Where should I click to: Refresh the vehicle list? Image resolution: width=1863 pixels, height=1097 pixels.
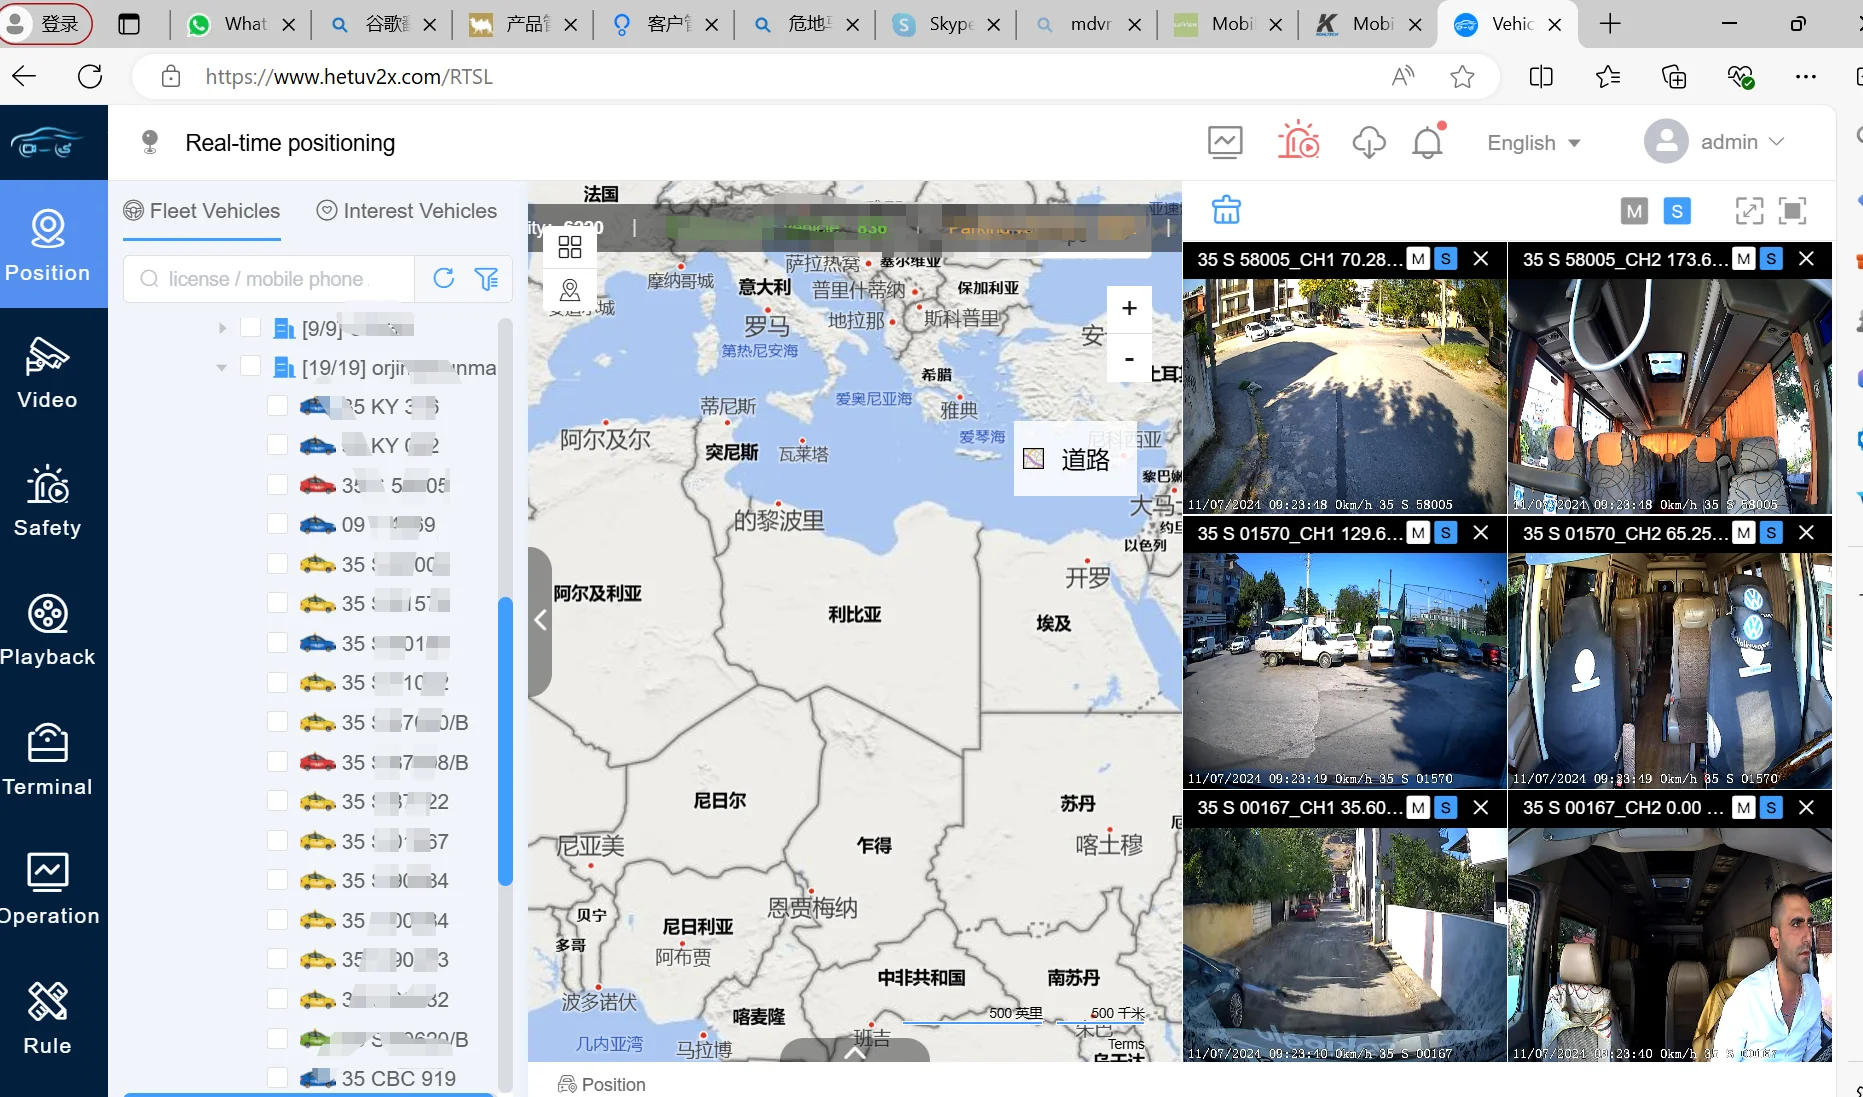(444, 279)
